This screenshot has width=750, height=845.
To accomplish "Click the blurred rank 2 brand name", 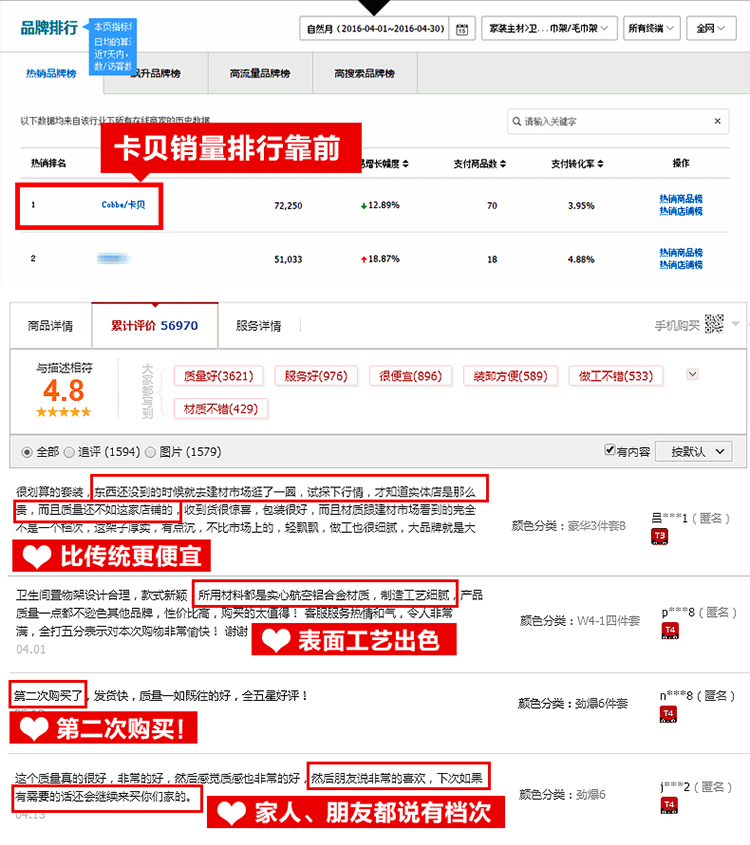I will click(114, 259).
